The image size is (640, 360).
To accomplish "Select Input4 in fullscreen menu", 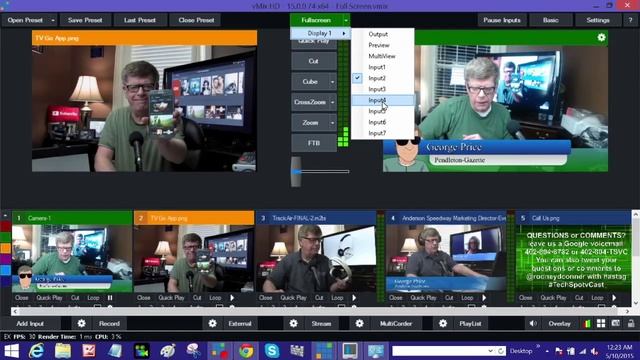I will (382, 100).
